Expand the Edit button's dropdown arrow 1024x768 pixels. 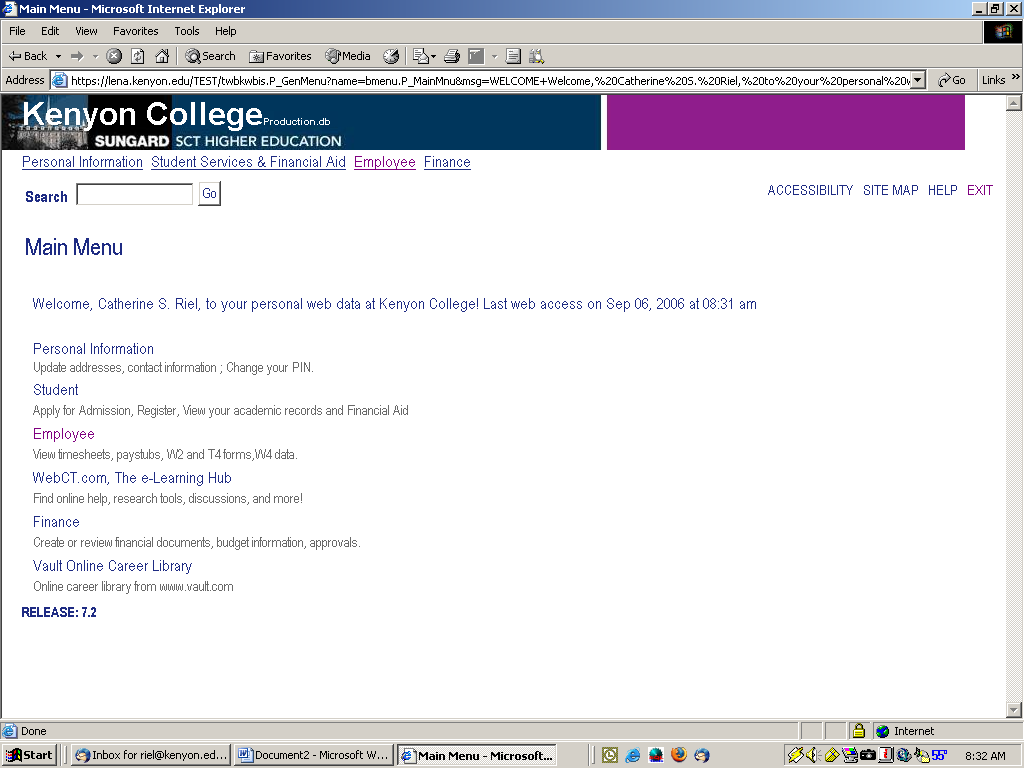(x=494, y=56)
